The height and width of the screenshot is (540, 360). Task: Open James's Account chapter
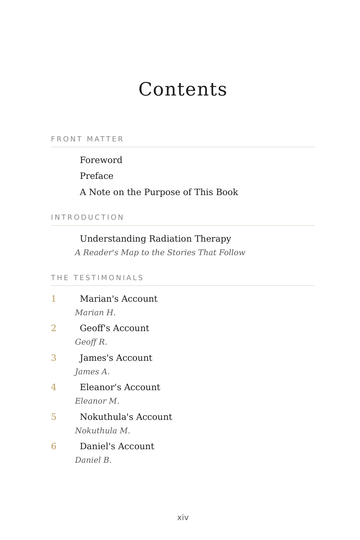click(x=116, y=358)
